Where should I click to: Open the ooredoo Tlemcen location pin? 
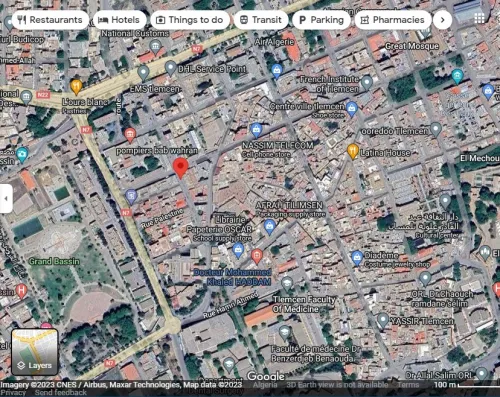pyautogui.click(x=436, y=129)
